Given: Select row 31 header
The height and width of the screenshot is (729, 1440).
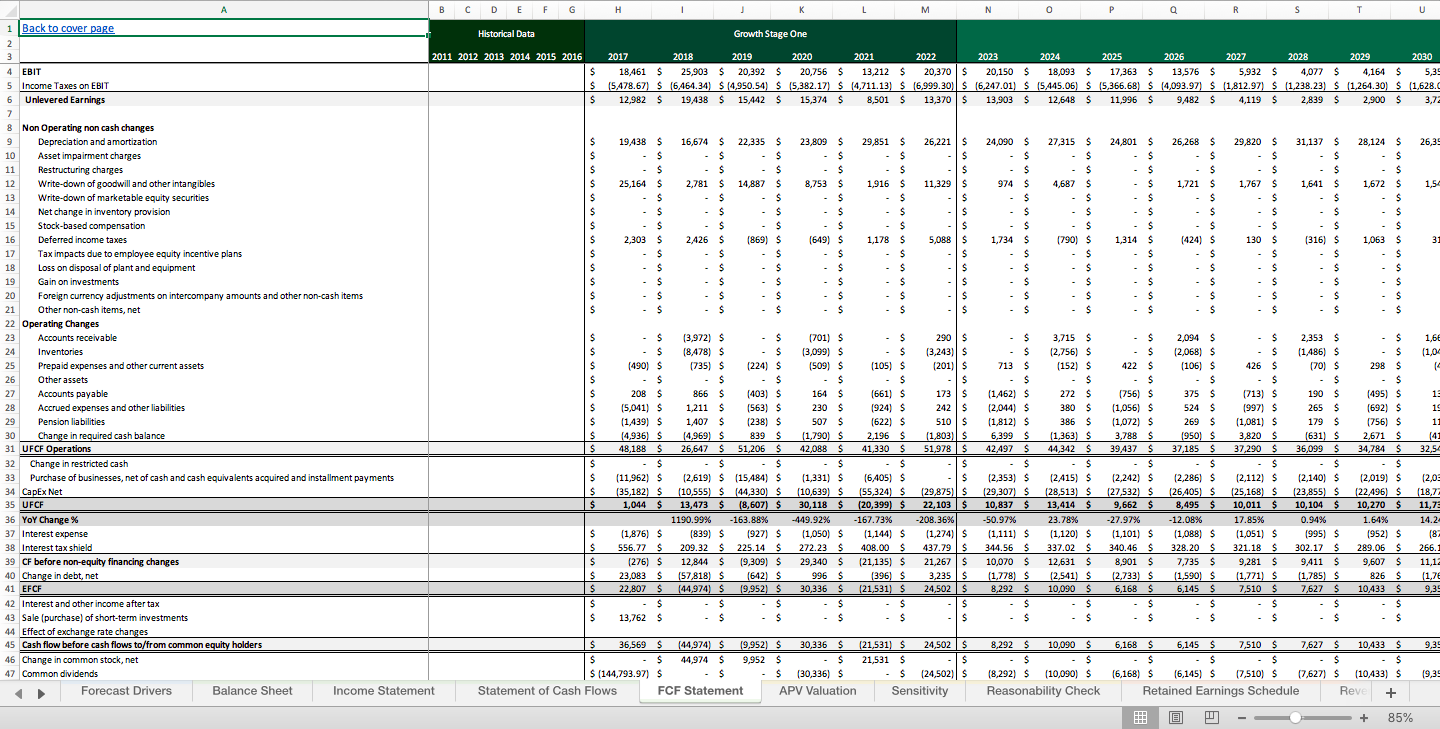Looking at the screenshot, I should tap(9, 449).
